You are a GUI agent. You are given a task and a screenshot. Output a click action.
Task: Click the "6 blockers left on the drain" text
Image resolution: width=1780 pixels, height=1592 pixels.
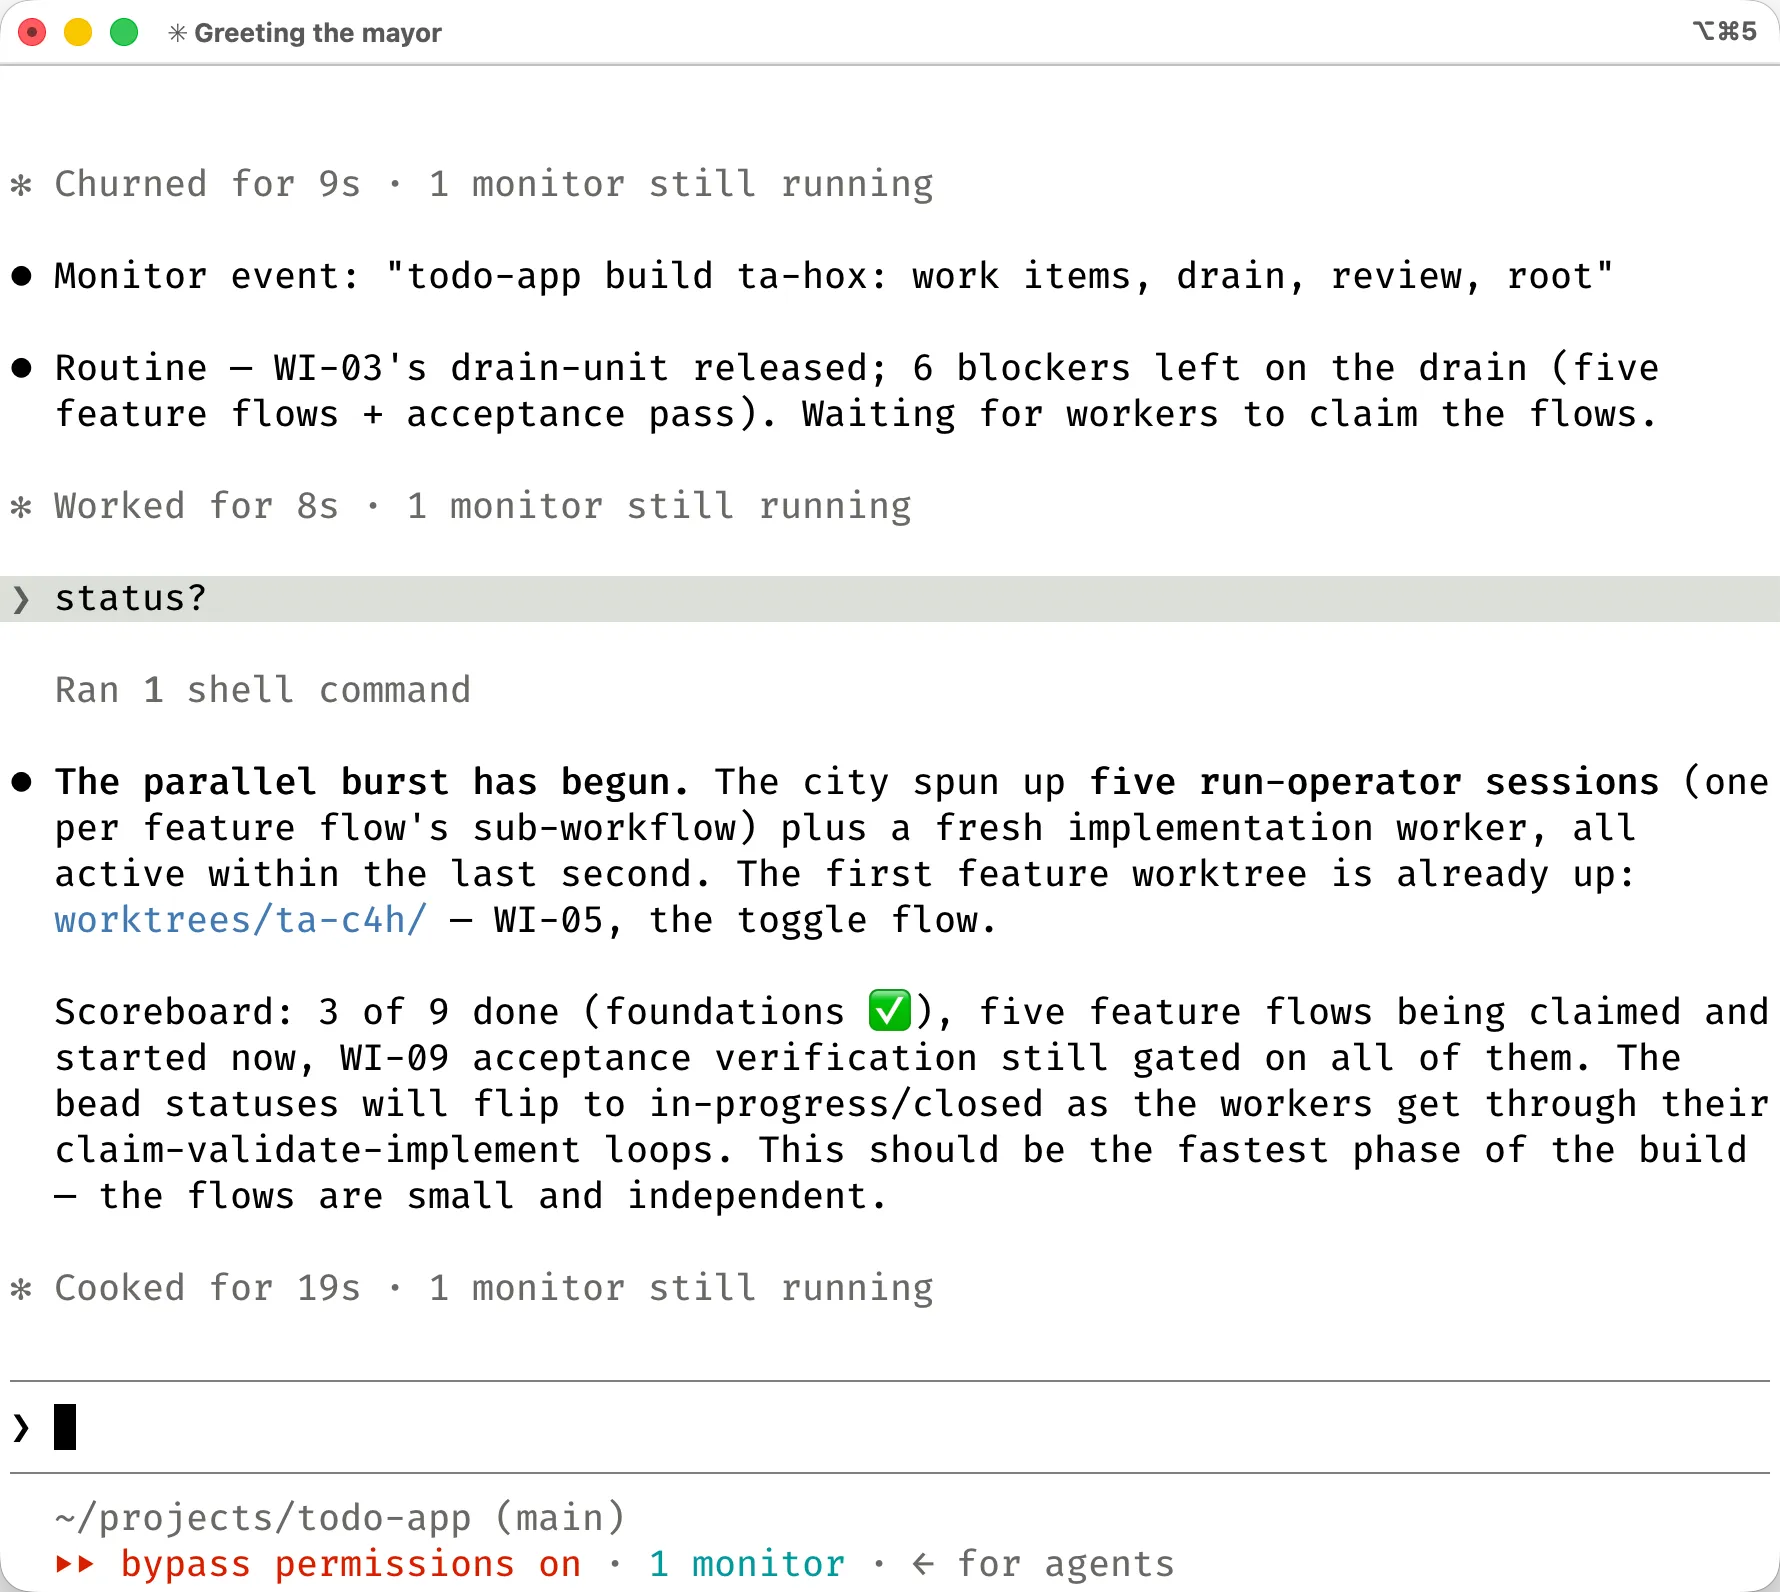(x=1220, y=368)
